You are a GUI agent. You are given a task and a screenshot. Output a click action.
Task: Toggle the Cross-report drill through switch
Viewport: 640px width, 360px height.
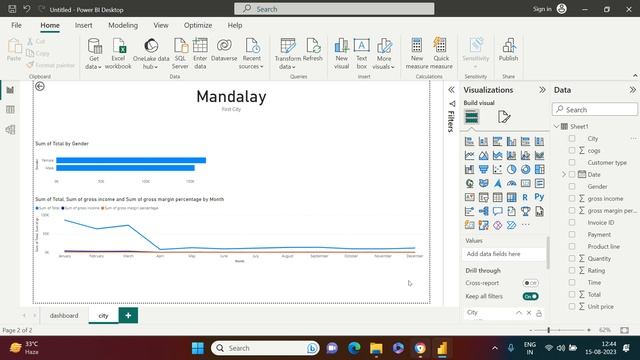point(530,283)
